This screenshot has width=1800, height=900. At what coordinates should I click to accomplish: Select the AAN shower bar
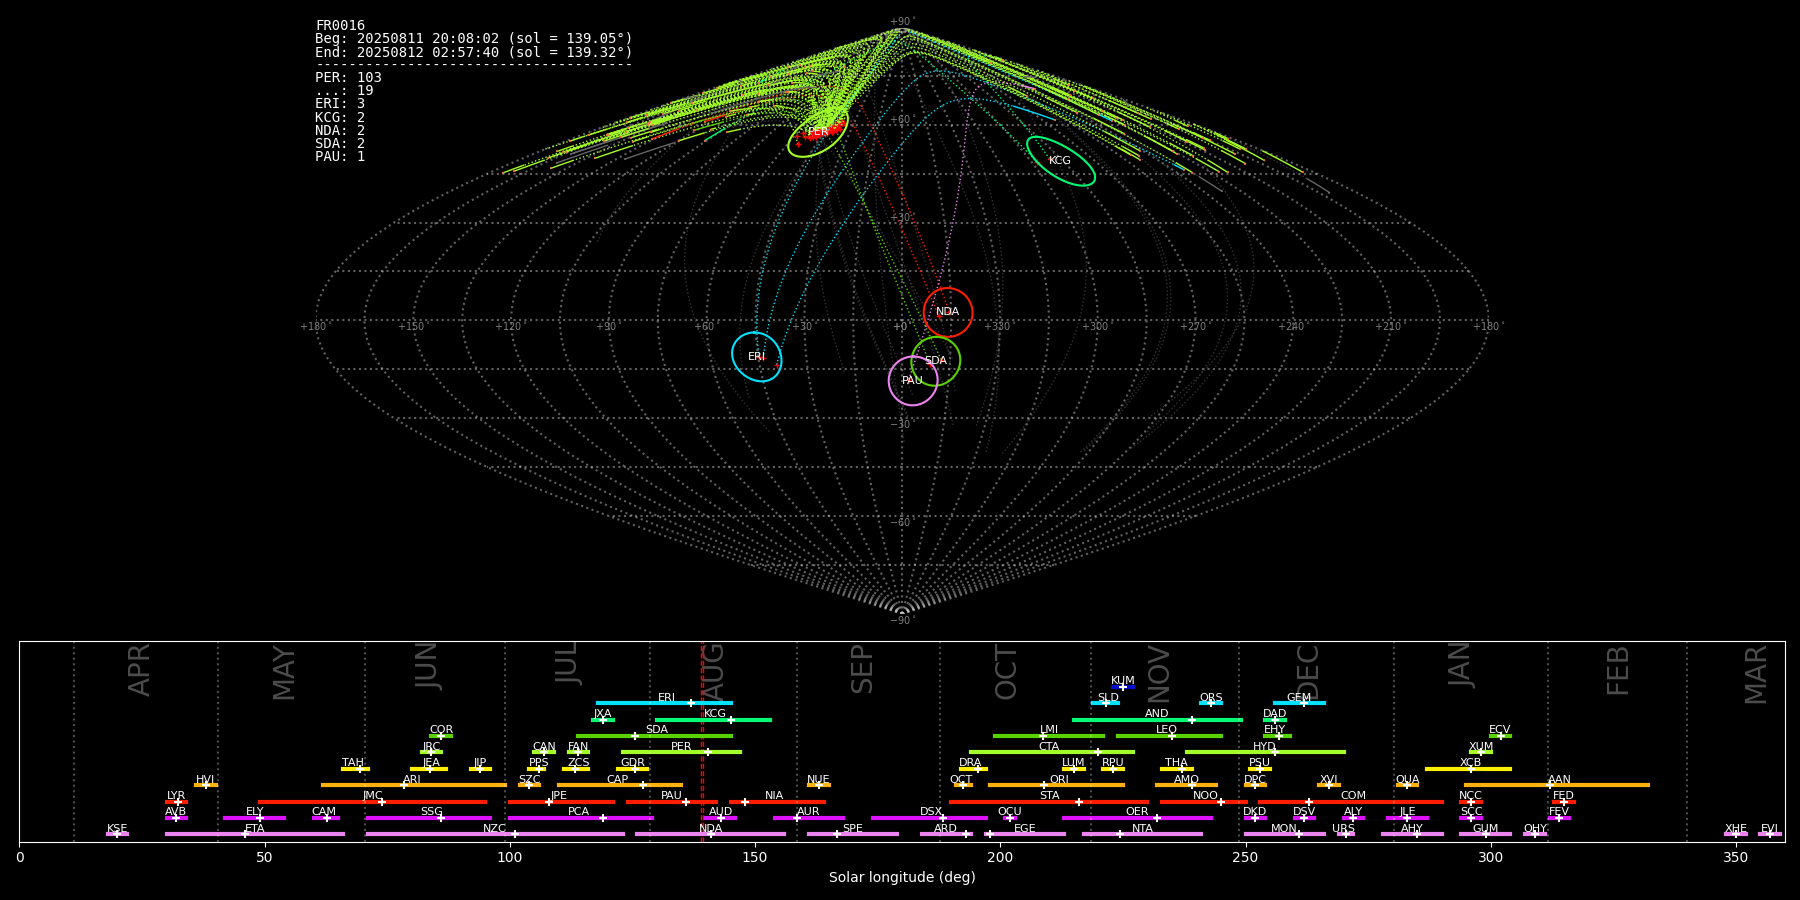click(x=1557, y=785)
